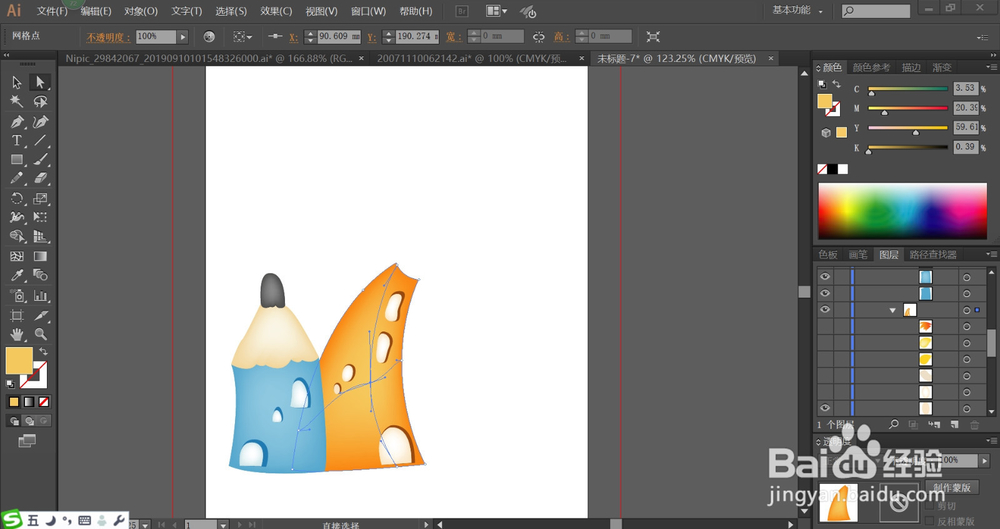
Task: Select the Artboard tool
Action: point(17,315)
